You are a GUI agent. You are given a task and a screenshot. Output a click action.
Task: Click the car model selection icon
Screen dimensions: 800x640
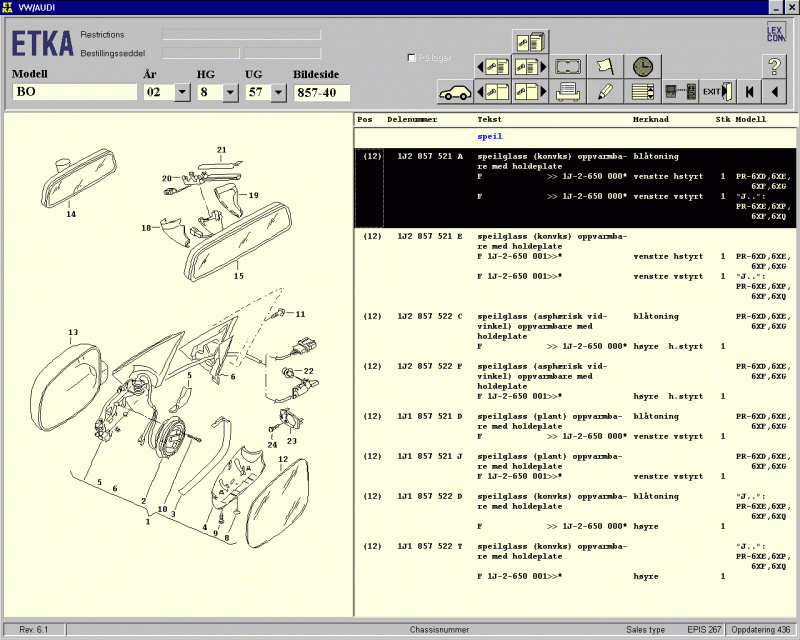(455, 92)
